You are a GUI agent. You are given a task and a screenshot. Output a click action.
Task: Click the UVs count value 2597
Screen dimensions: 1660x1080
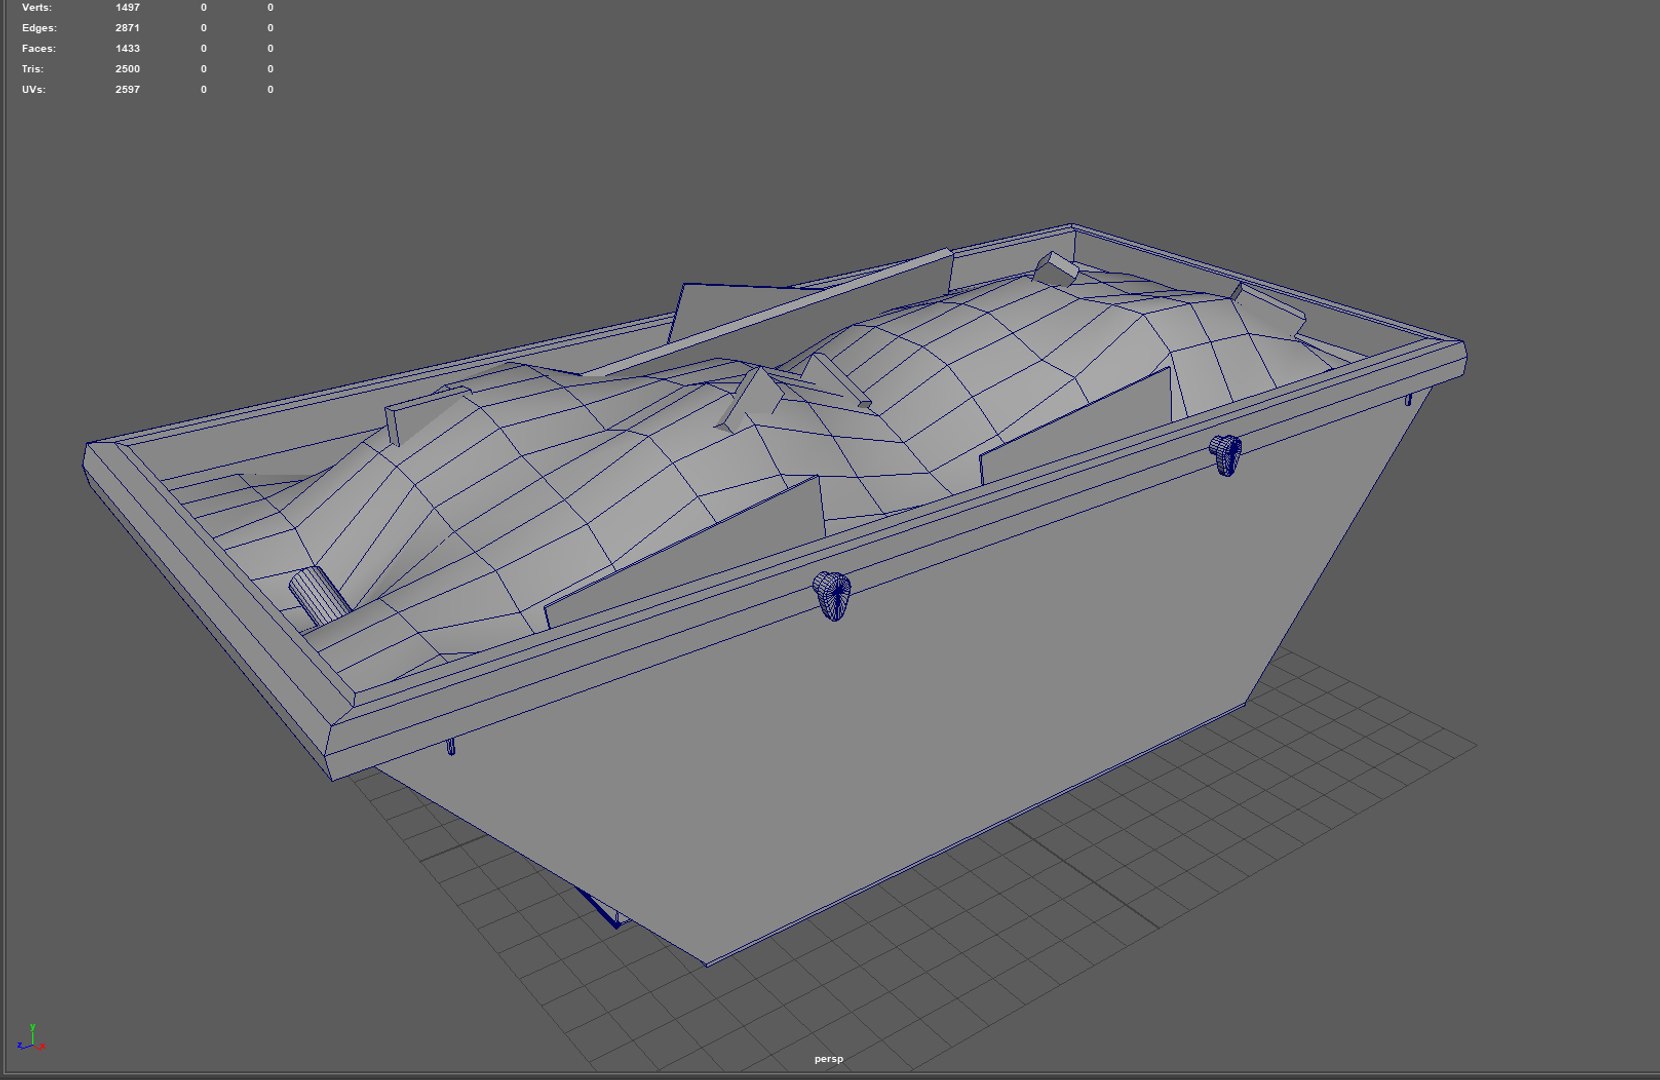pyautogui.click(x=127, y=90)
